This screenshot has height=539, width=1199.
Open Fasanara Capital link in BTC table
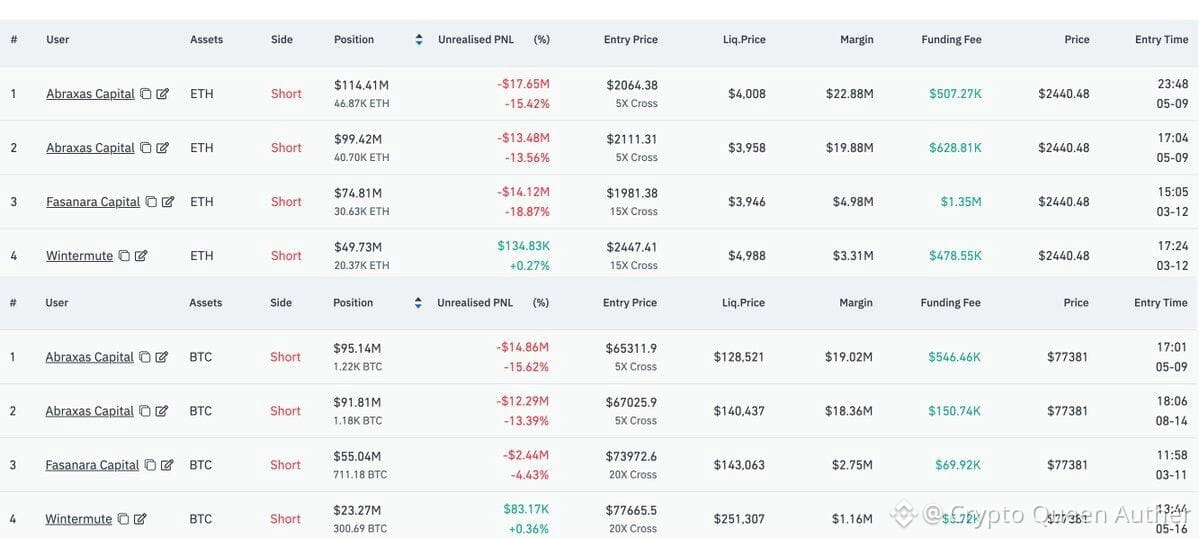(x=93, y=465)
